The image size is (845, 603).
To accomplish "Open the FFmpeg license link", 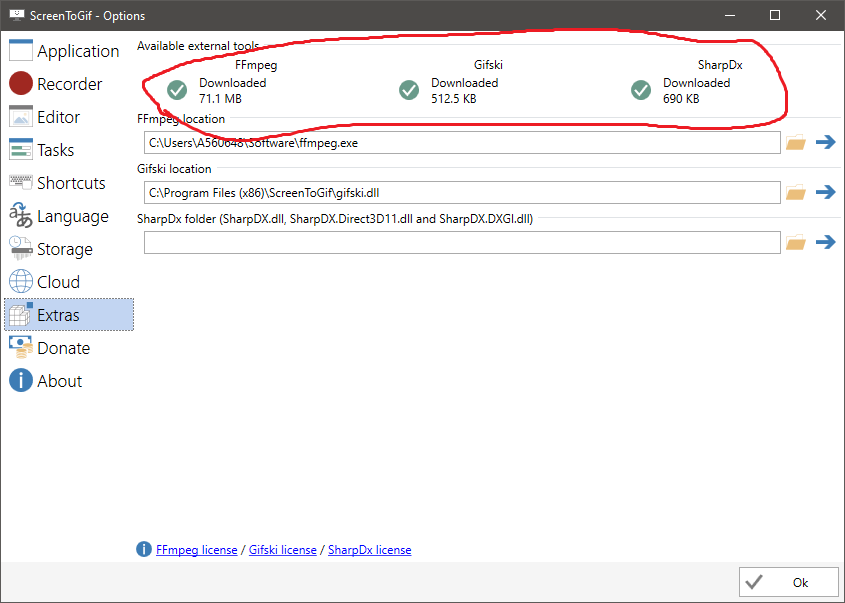I will [x=197, y=550].
